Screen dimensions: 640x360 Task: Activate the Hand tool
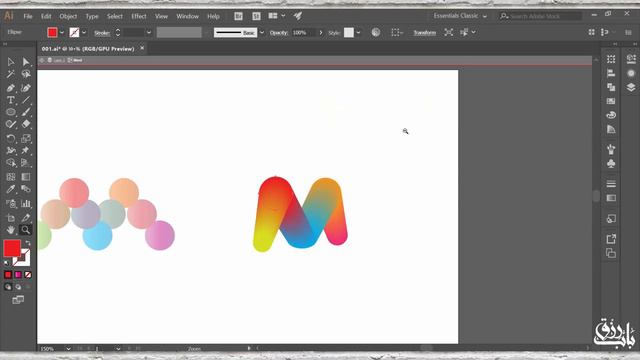tap(11, 230)
